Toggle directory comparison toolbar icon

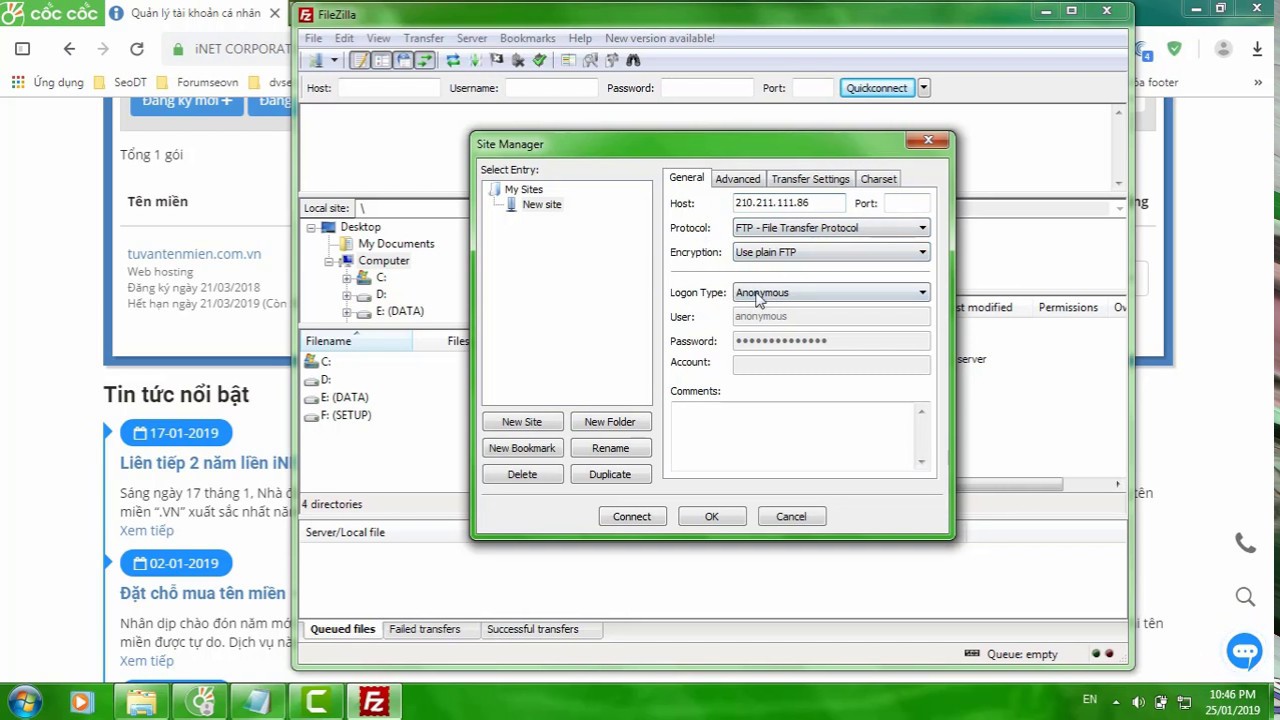(x=590, y=61)
